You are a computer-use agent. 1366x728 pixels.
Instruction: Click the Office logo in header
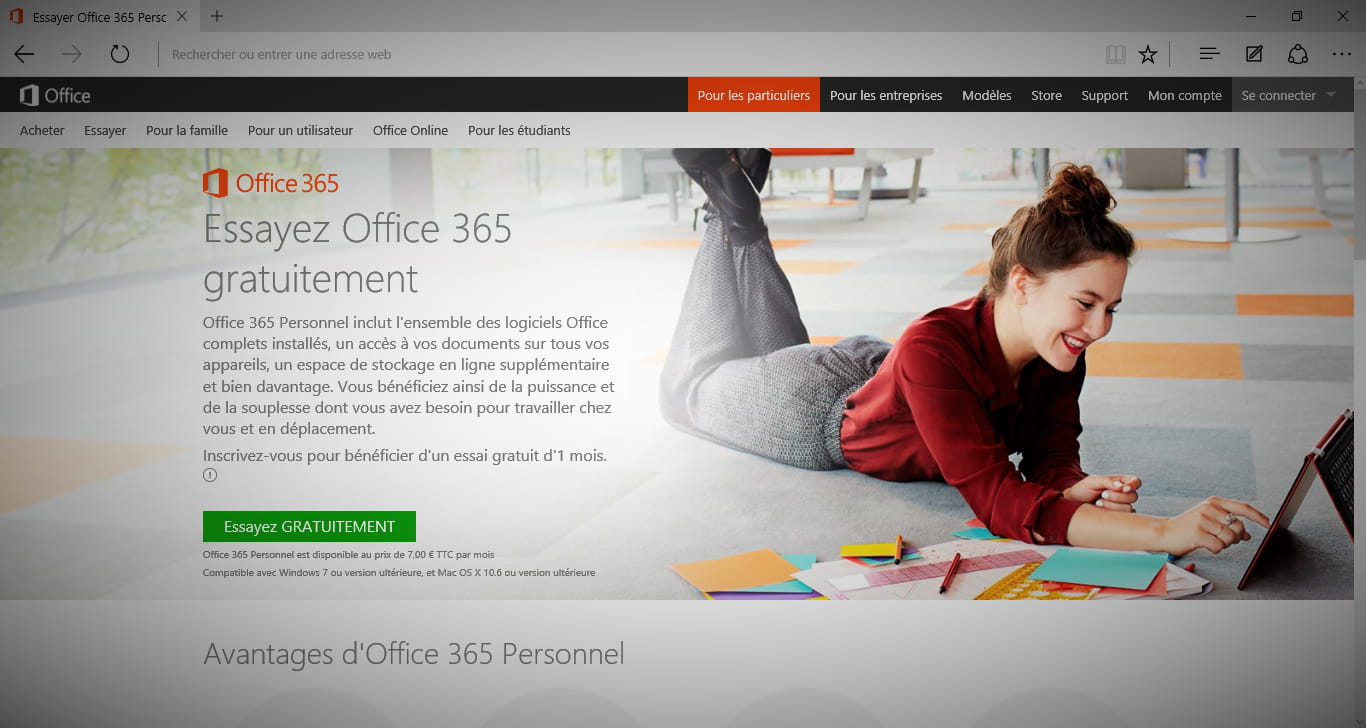point(55,96)
